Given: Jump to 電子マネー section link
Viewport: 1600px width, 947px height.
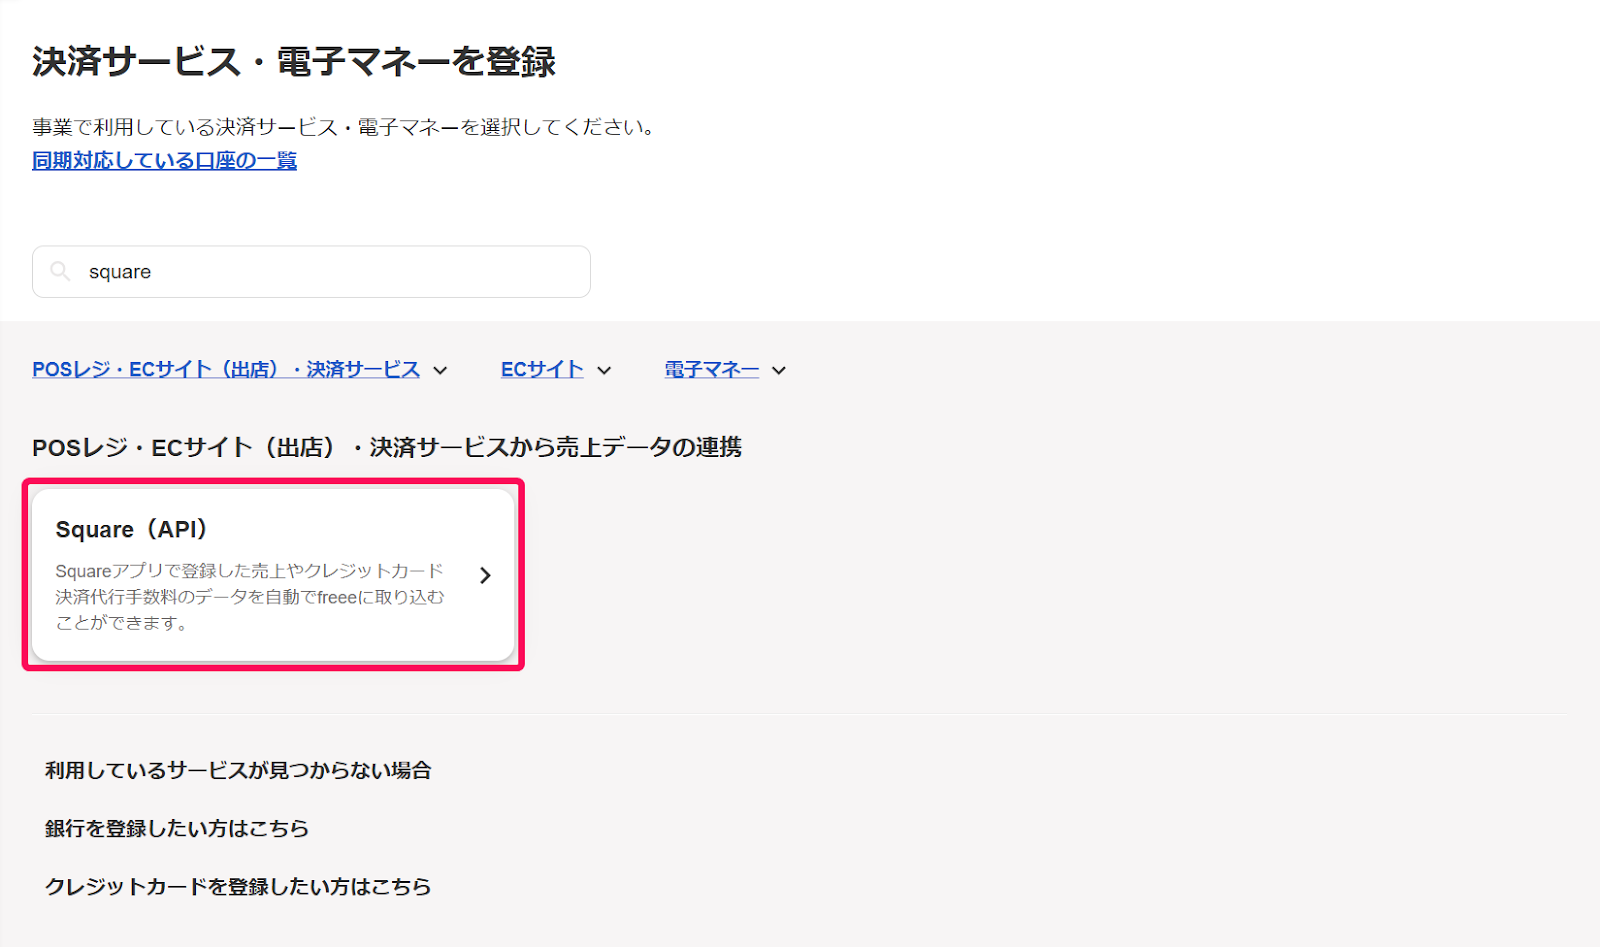Looking at the screenshot, I should pos(712,369).
